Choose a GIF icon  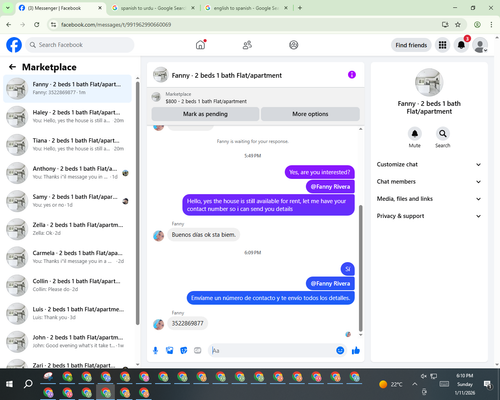[198, 350]
